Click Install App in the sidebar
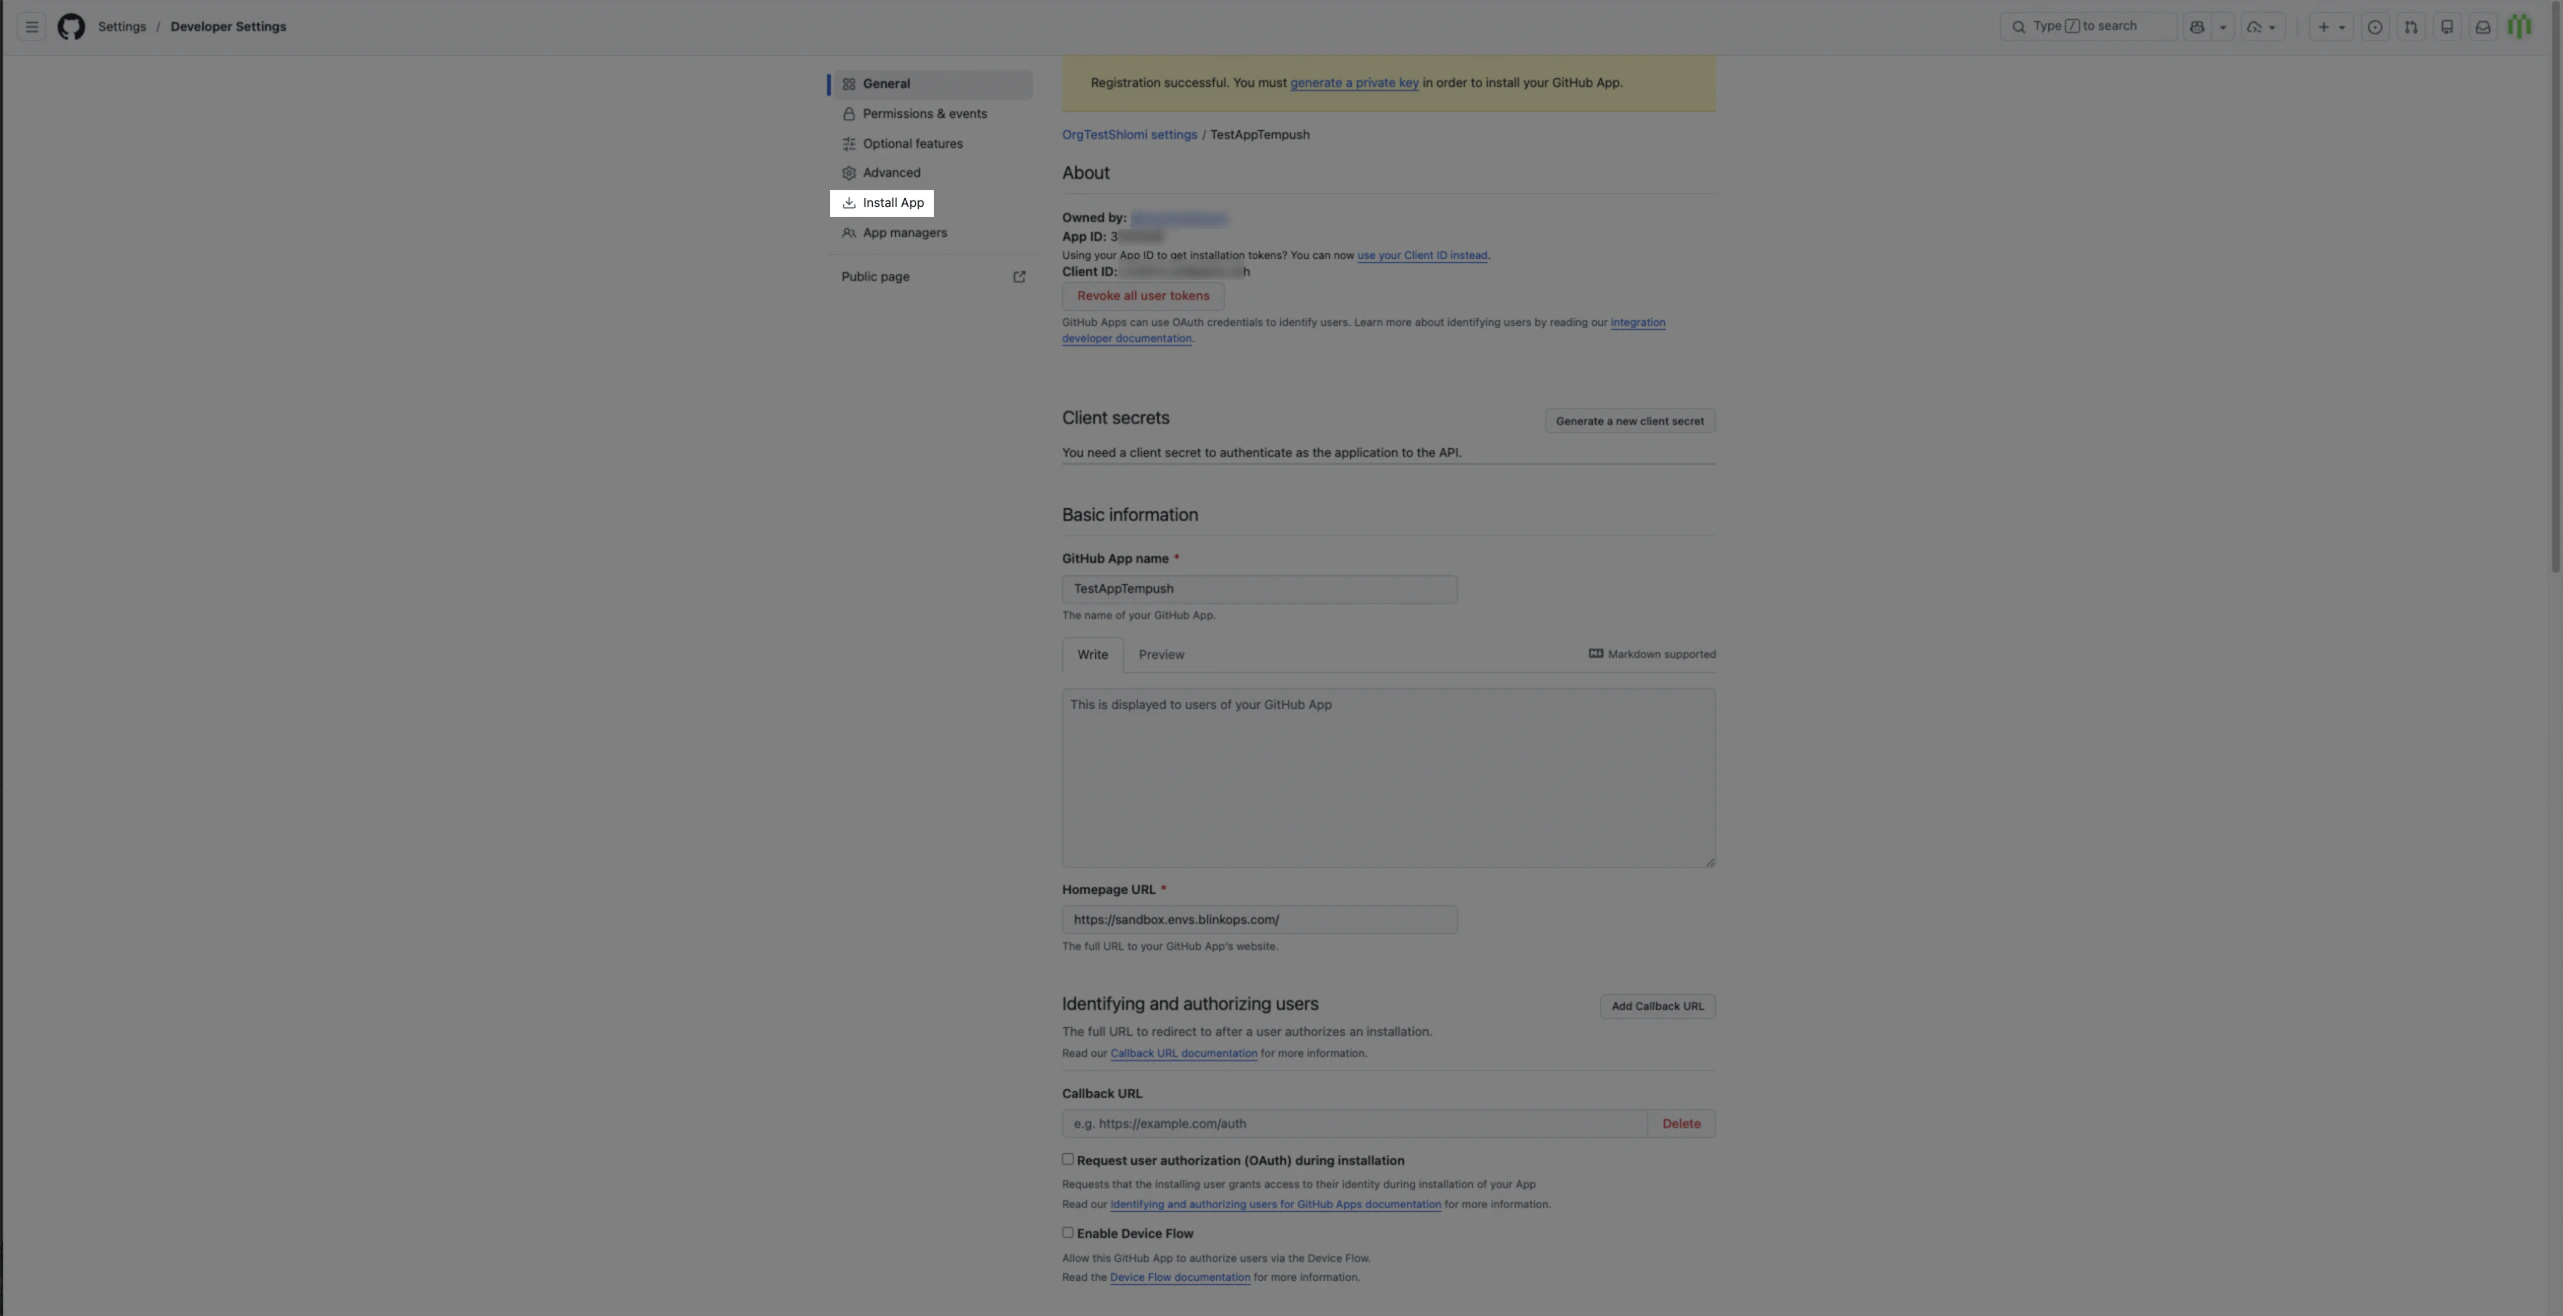2563x1316 pixels. (882, 203)
